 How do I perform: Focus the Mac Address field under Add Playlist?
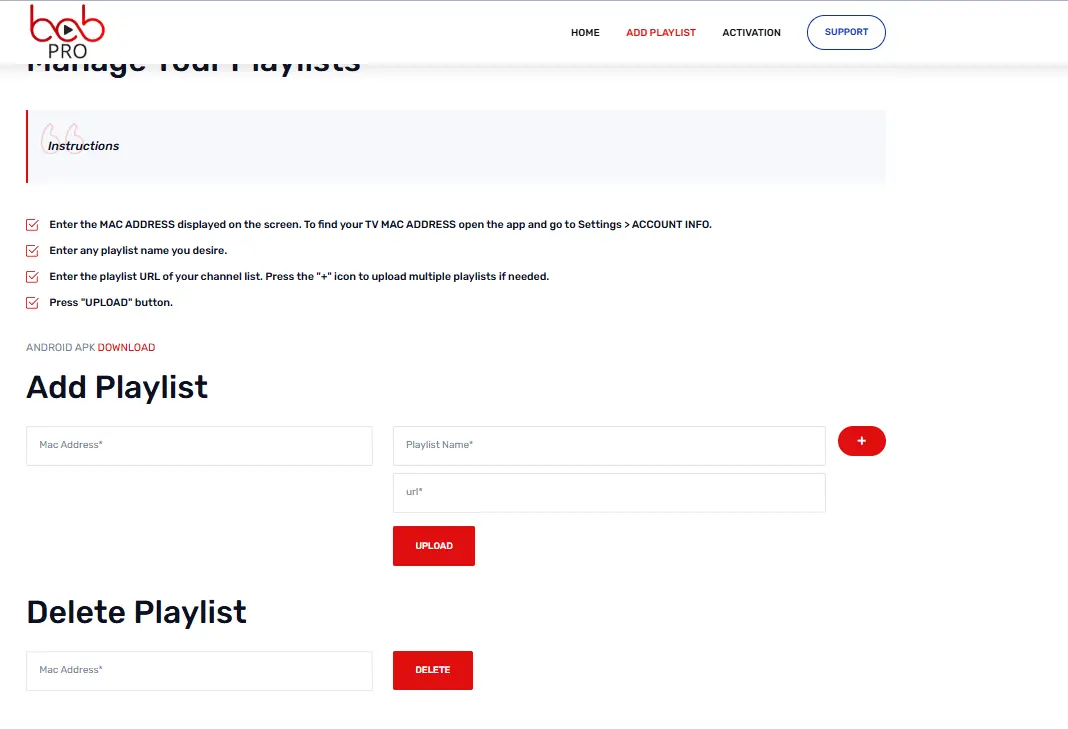199,446
